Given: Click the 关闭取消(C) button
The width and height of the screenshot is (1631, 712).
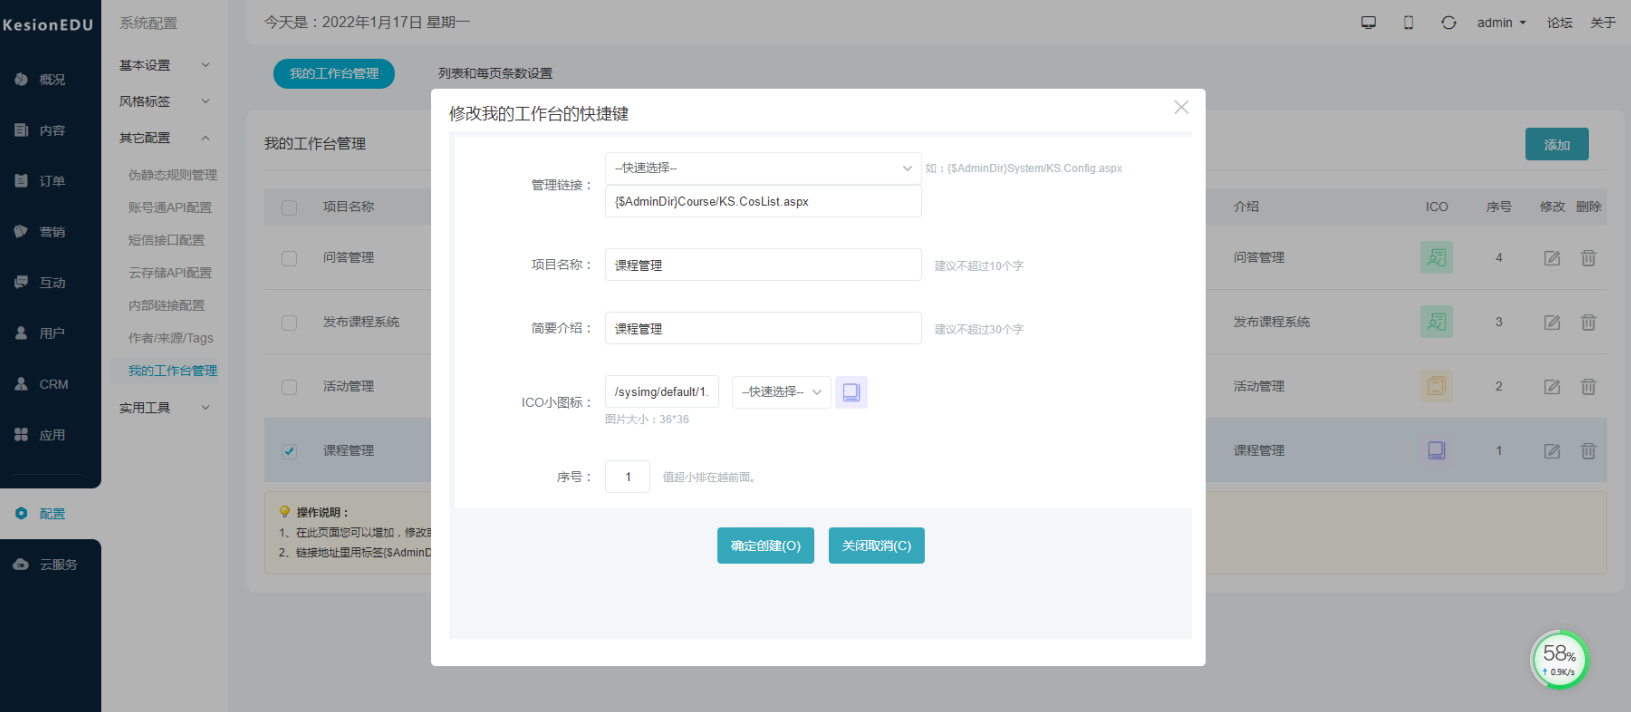Looking at the screenshot, I should click(876, 546).
